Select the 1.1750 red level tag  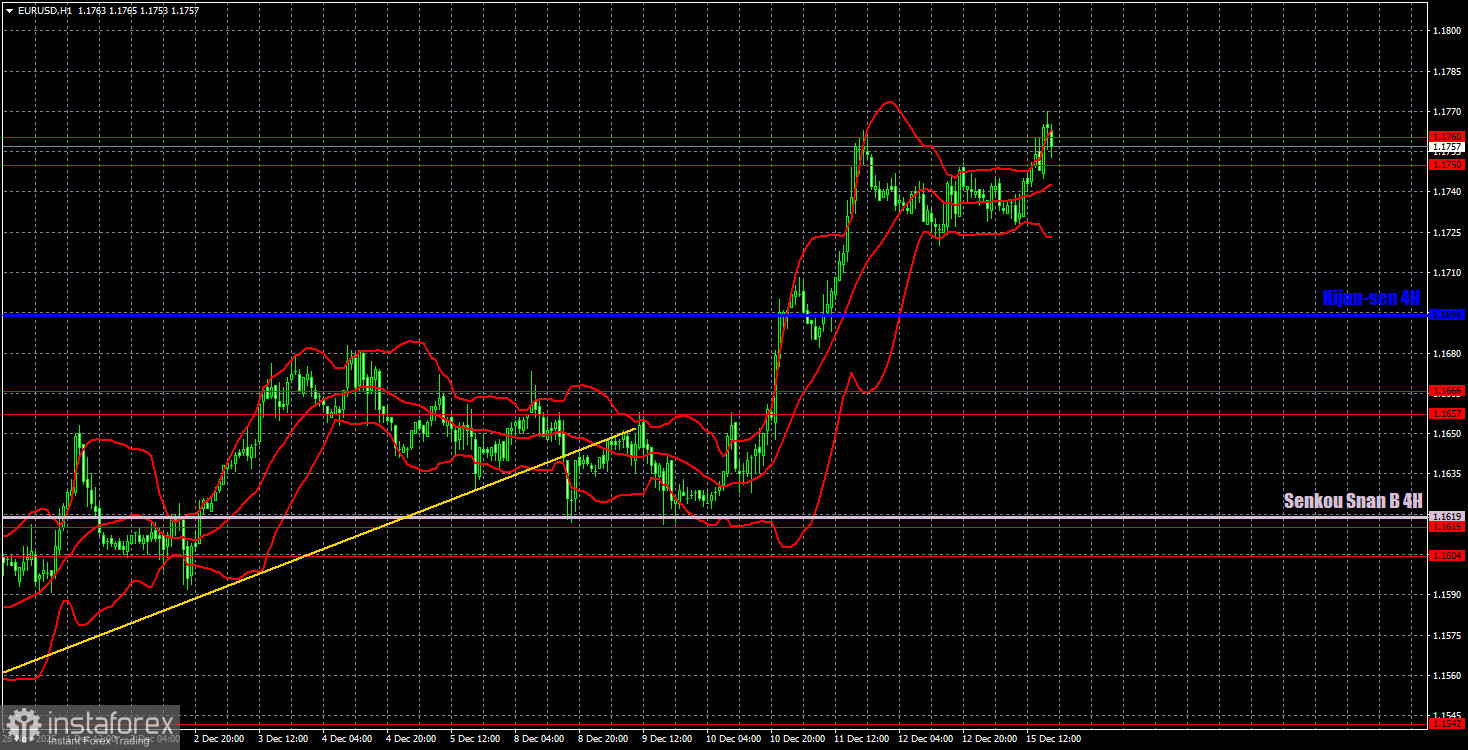1447,164
